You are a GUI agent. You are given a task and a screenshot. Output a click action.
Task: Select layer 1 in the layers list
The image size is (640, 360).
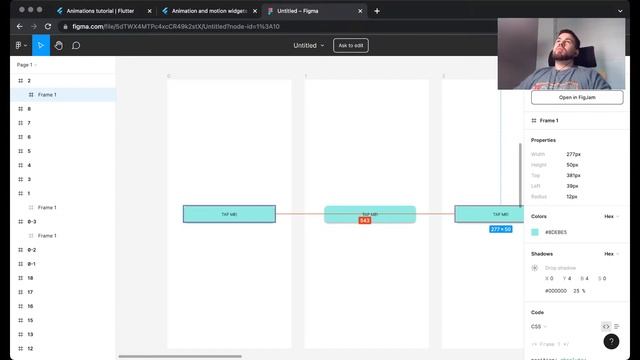(63, 193)
